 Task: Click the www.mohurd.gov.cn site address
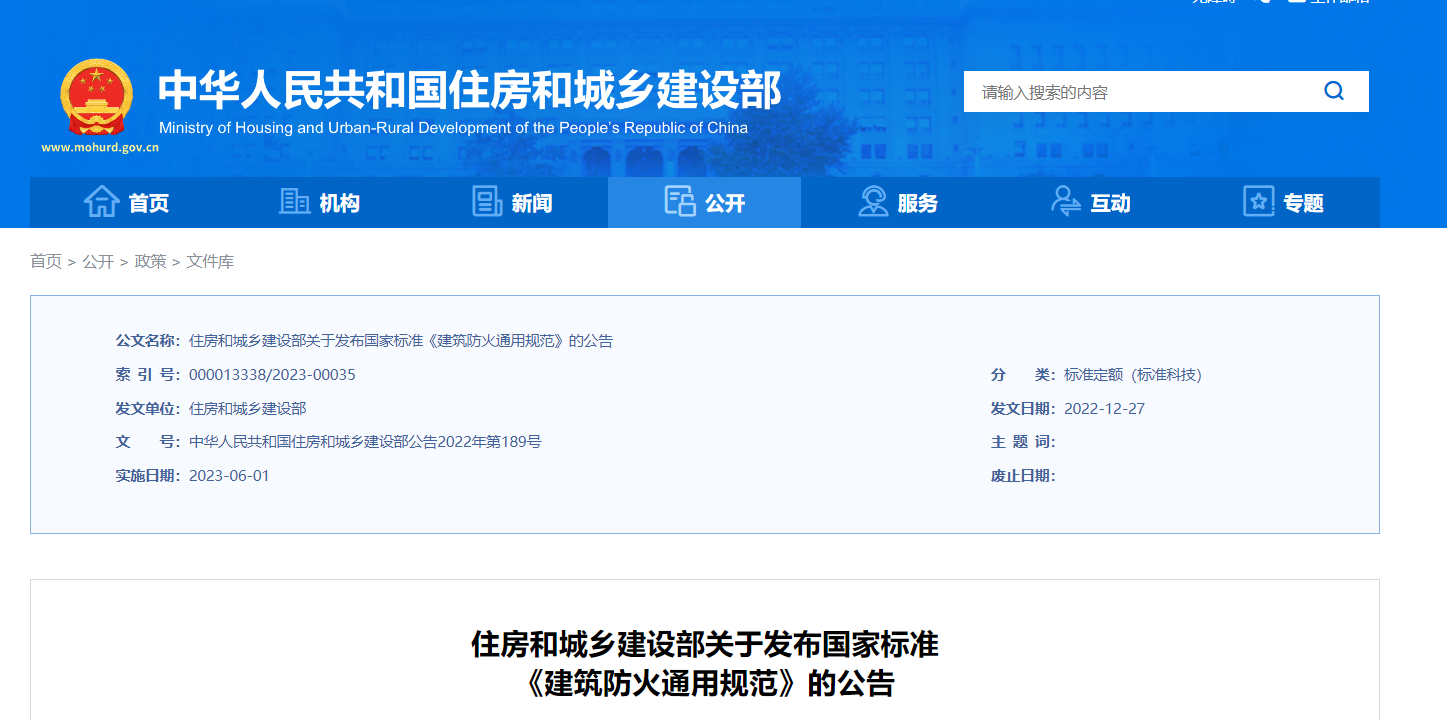100,148
